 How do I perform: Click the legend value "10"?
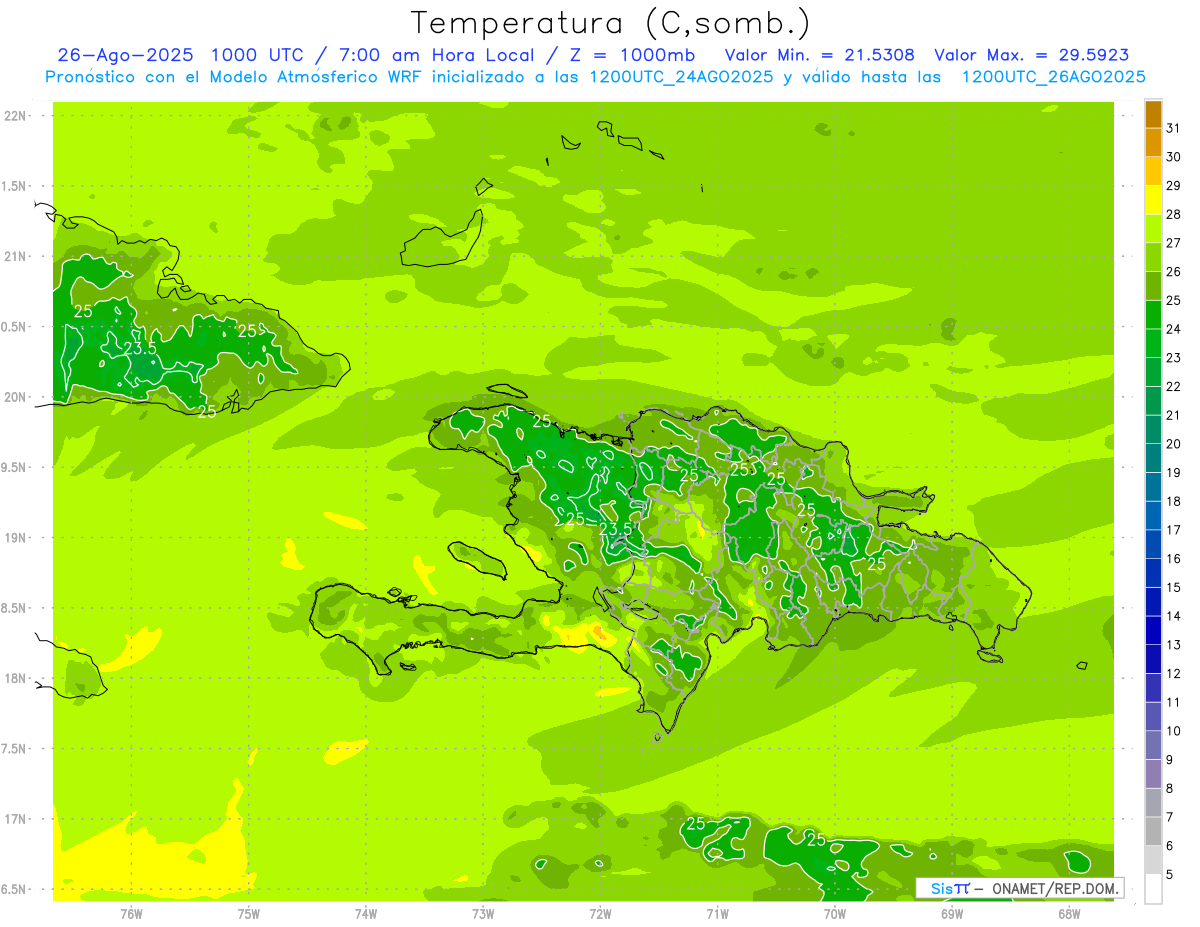click(1173, 731)
